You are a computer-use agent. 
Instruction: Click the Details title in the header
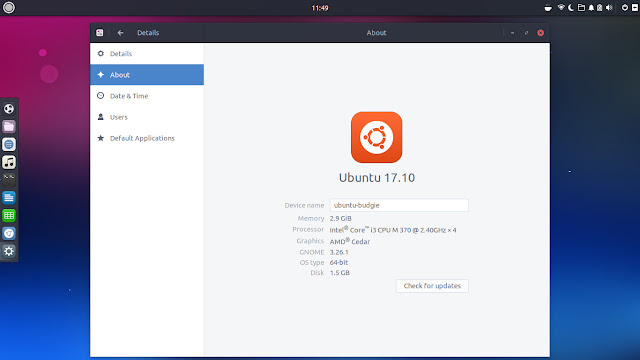pyautogui.click(x=148, y=33)
